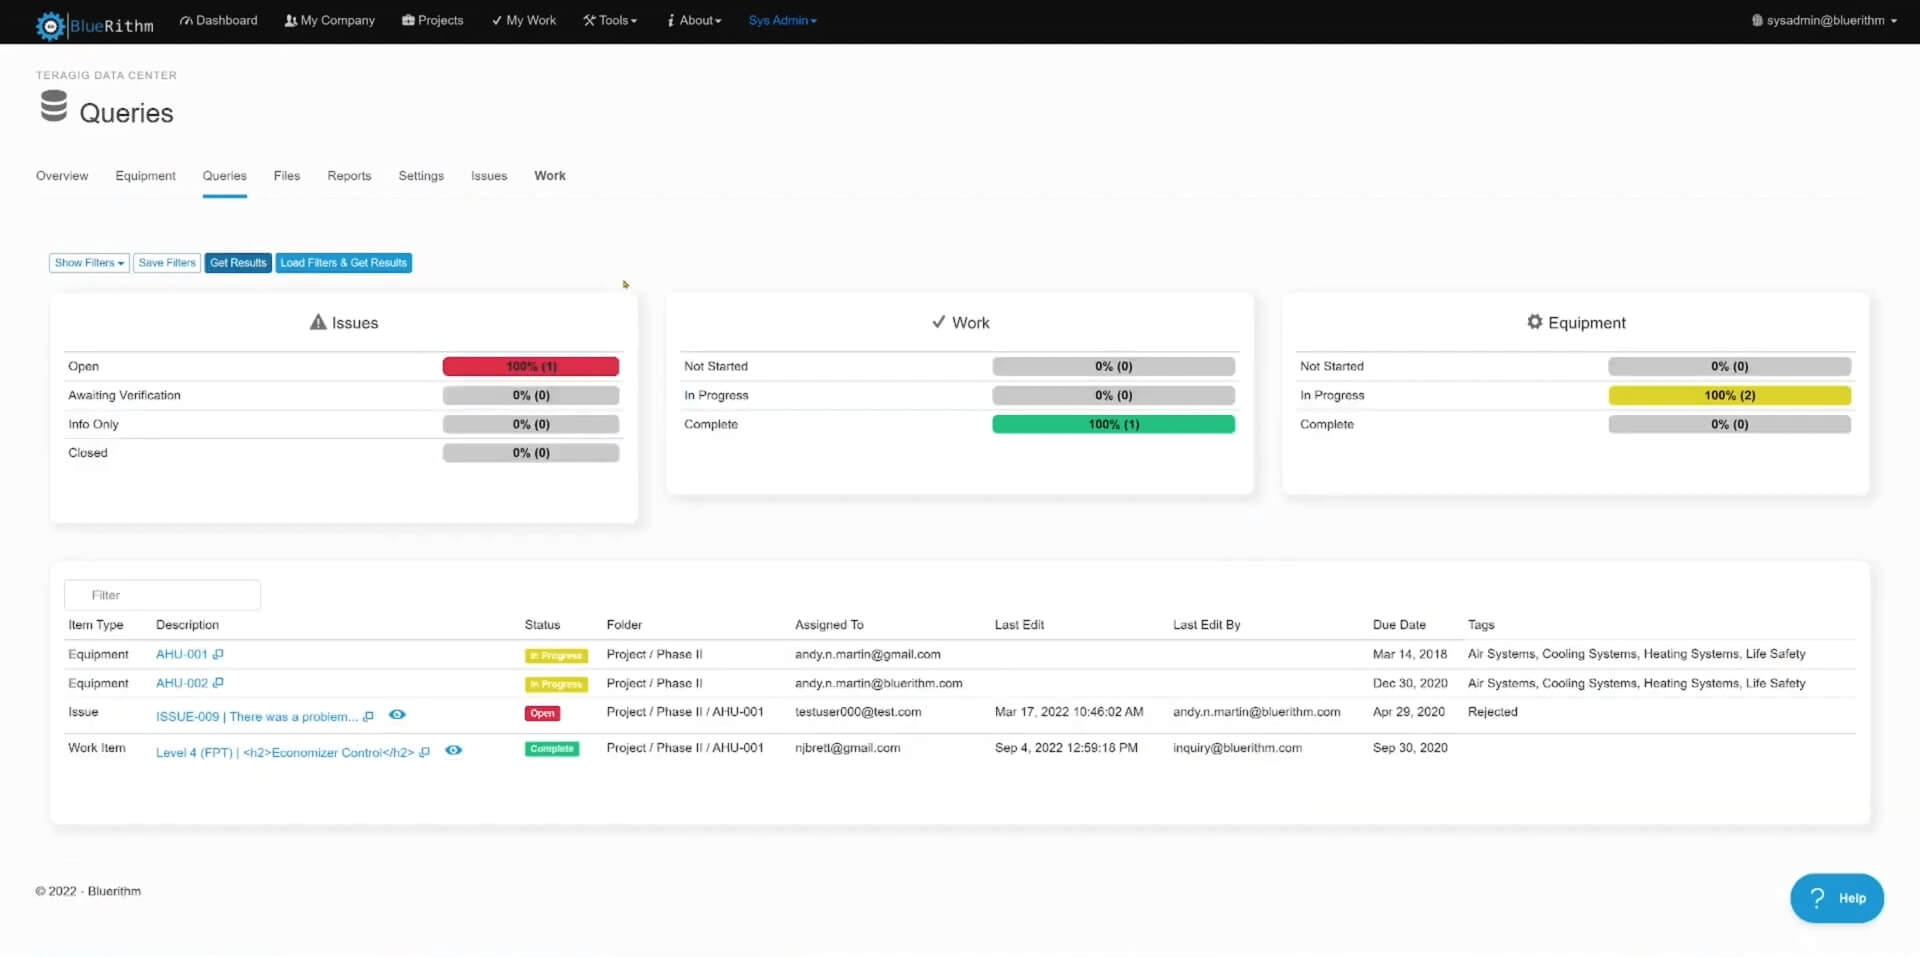Click the Issues warning triangle icon
The height and width of the screenshot is (957, 1920).
tap(318, 322)
